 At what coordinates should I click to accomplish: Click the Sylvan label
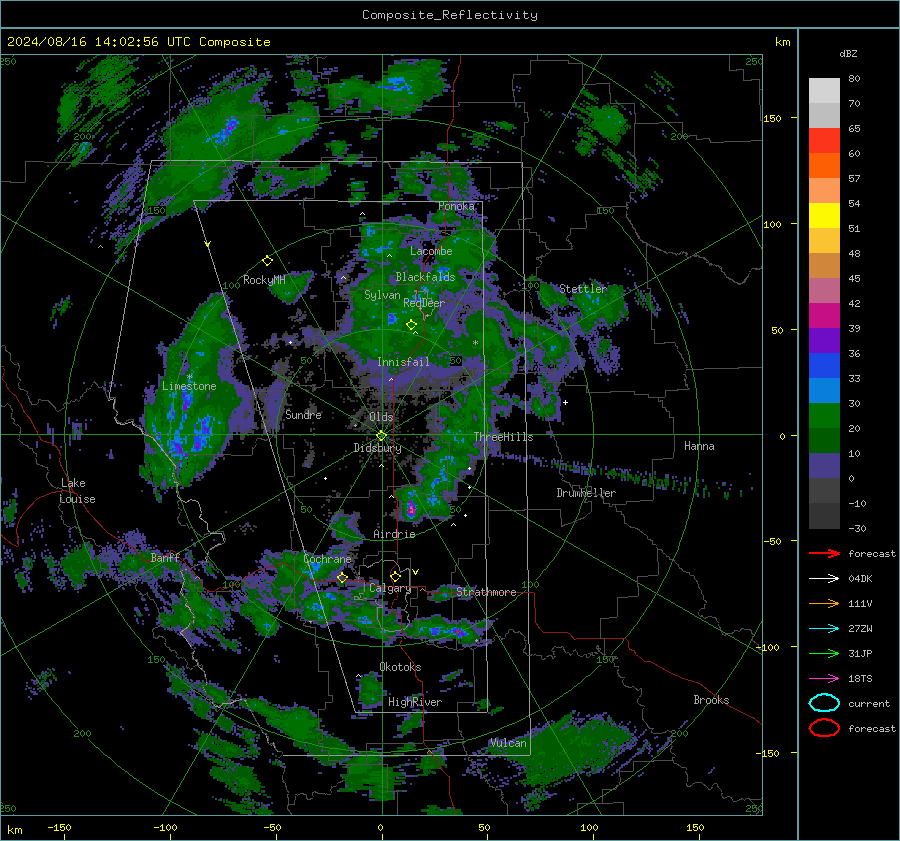click(382, 295)
